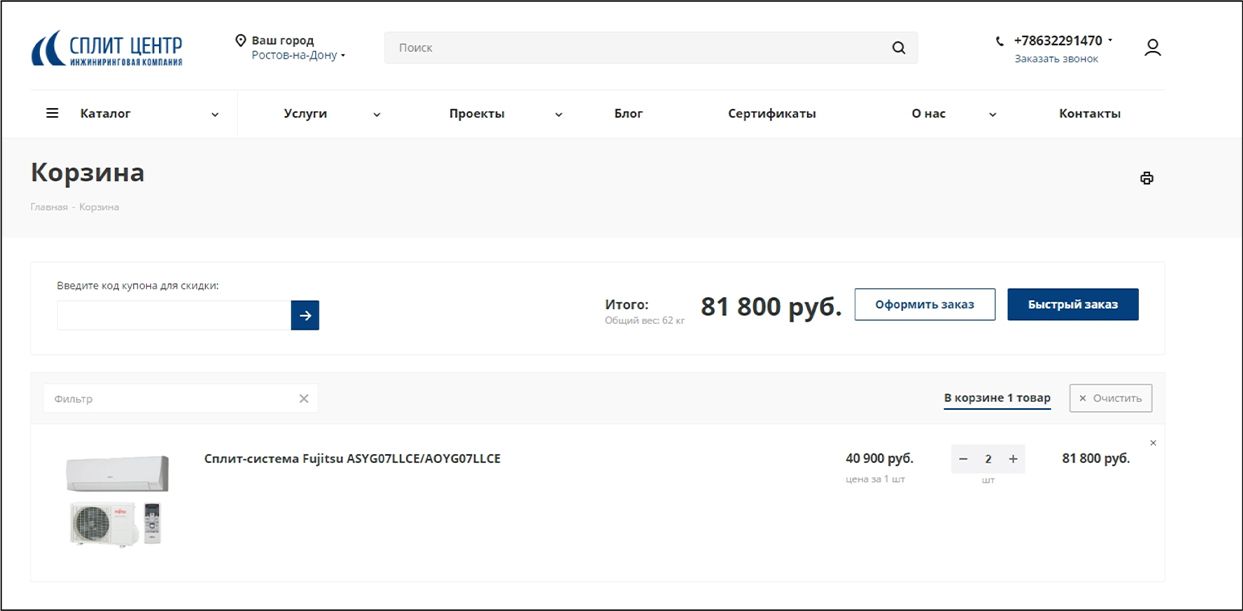This screenshot has height=611, width=1243.
Task: Click the Заказать звонок link
Action: click(1056, 59)
